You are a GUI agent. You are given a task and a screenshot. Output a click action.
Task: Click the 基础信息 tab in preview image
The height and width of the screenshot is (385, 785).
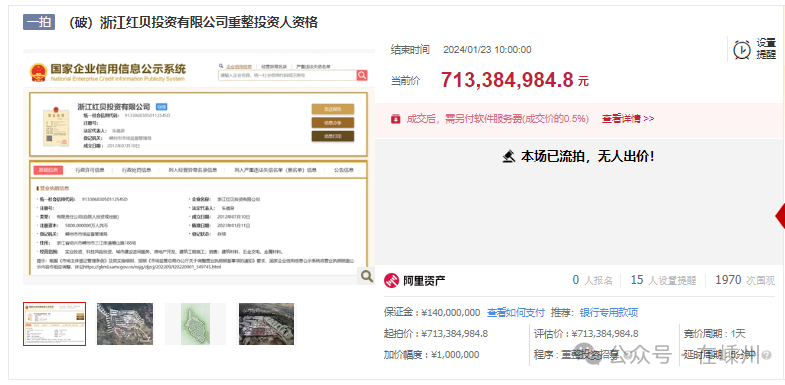[x=49, y=170]
